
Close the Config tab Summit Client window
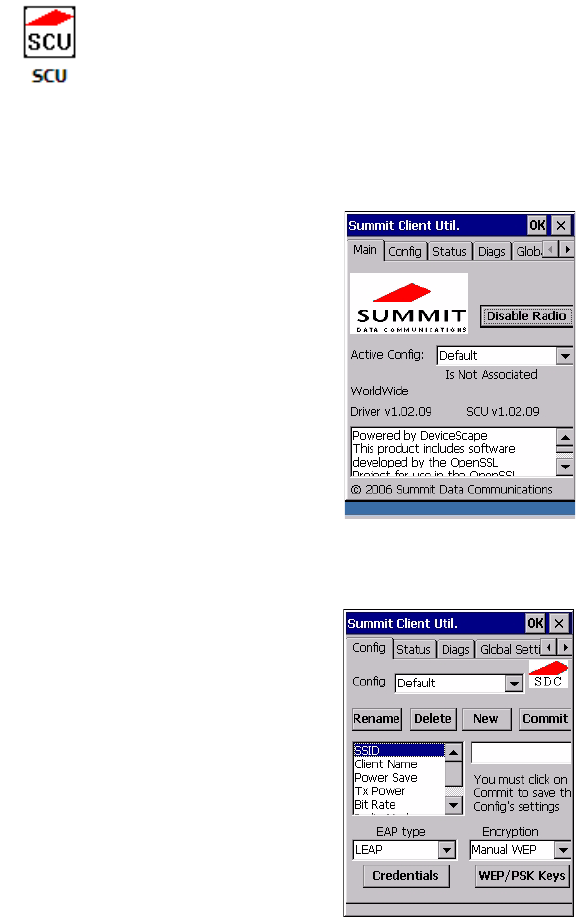(x=559, y=623)
